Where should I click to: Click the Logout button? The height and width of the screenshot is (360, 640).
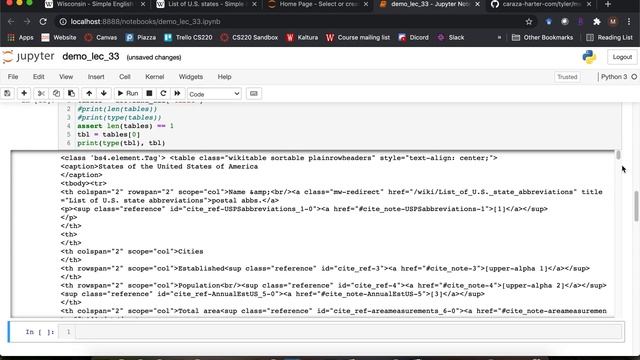coord(622,57)
